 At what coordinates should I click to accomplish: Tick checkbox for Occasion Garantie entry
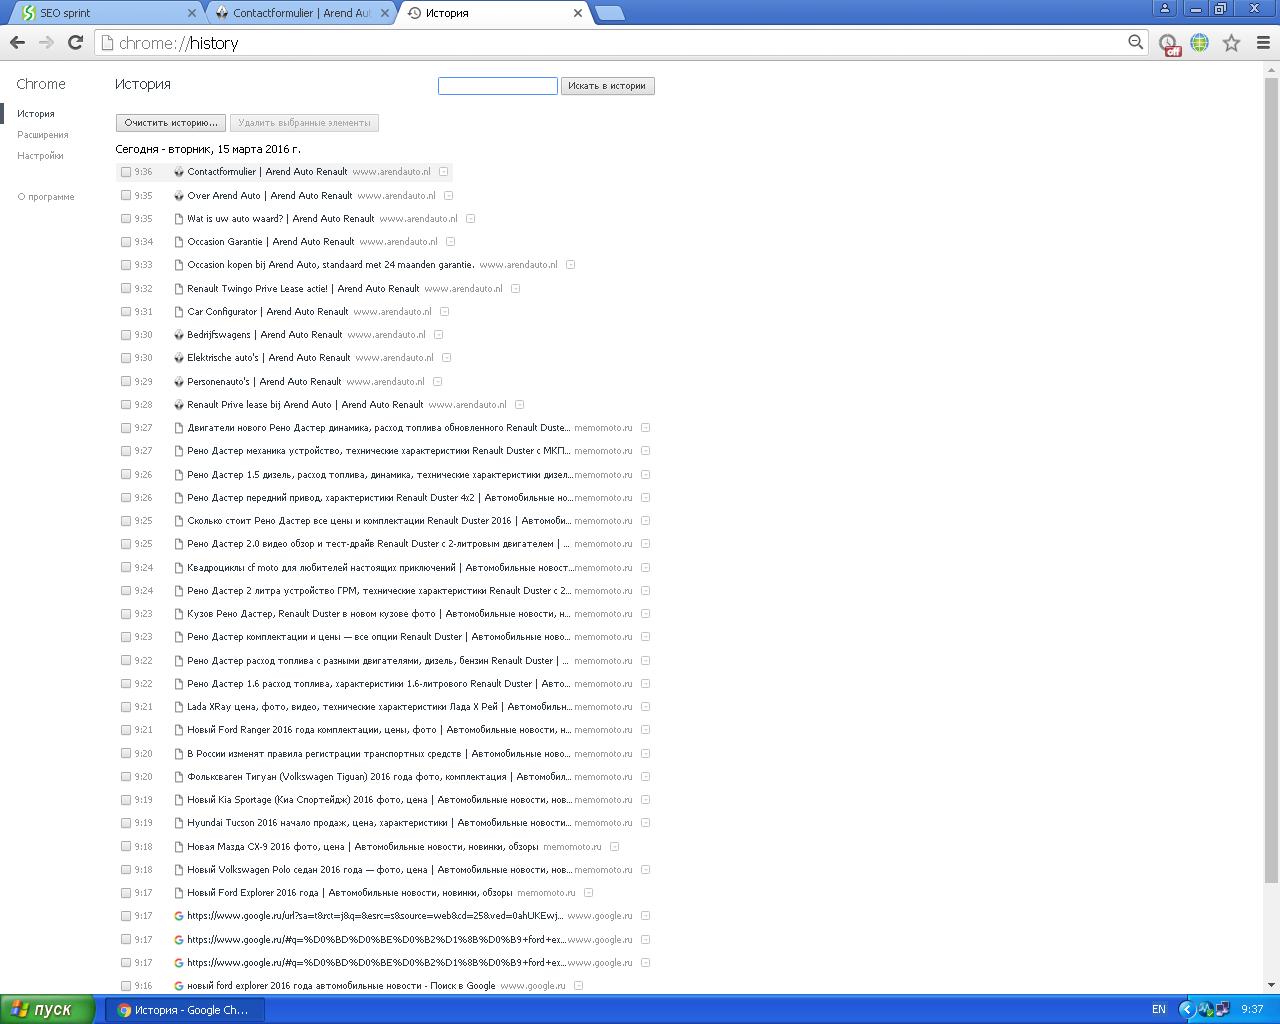126,242
